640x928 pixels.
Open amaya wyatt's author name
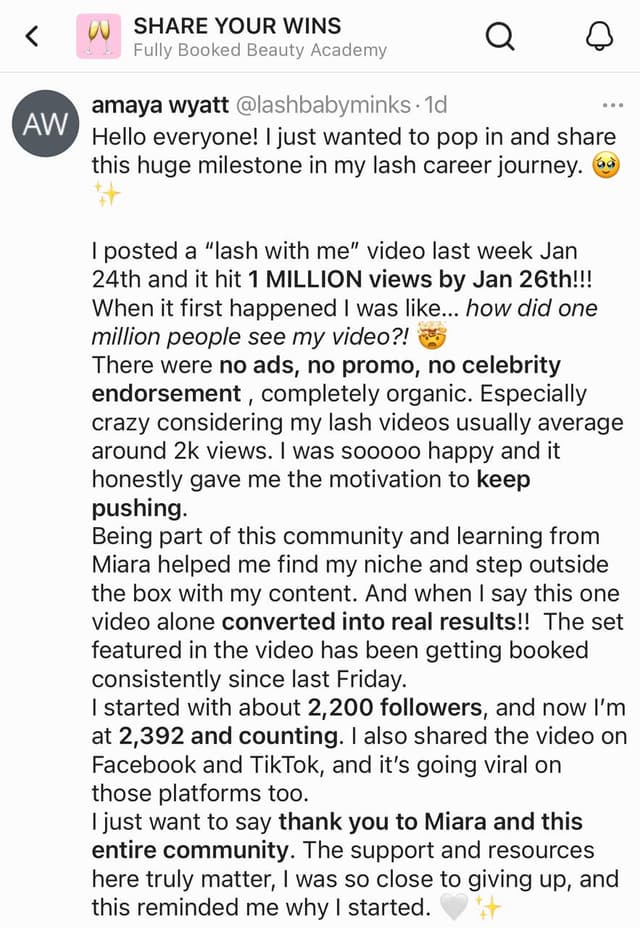point(161,105)
